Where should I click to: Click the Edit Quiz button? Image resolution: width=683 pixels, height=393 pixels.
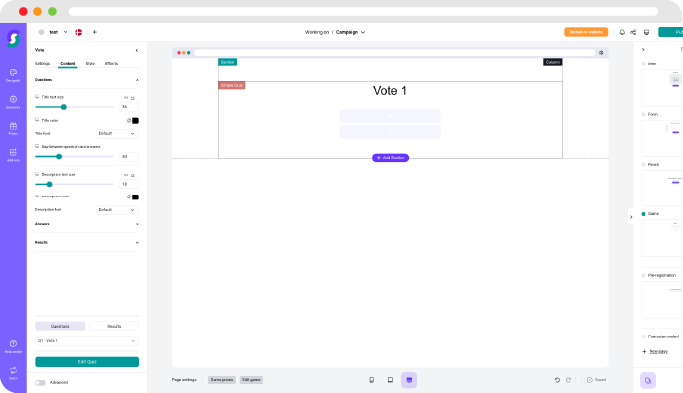[x=87, y=362]
